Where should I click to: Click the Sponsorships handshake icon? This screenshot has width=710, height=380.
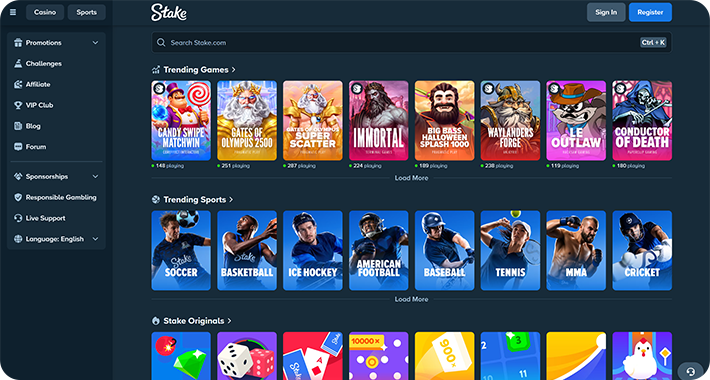click(18, 177)
